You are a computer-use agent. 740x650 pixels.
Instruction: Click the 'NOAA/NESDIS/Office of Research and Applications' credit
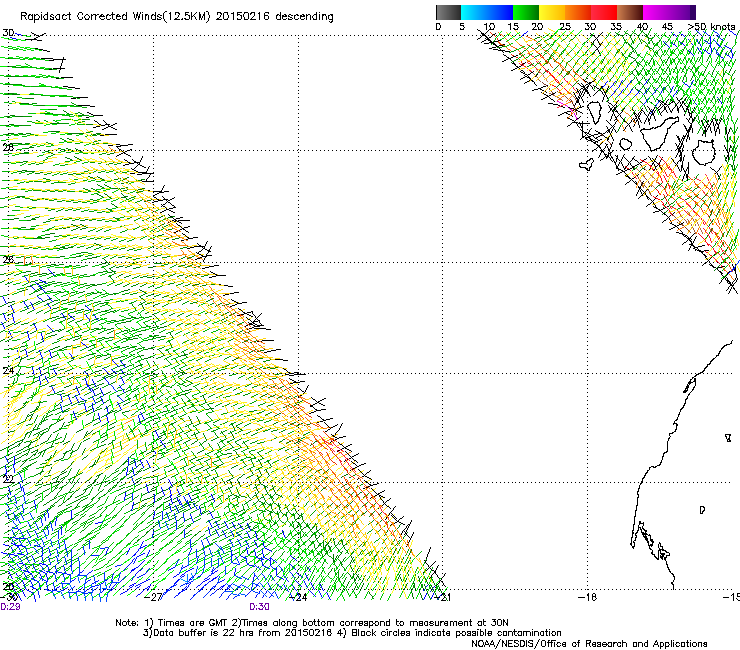click(x=589, y=644)
